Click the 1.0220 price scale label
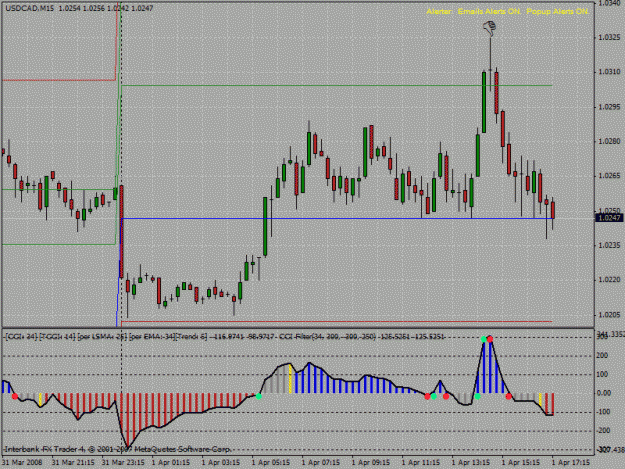625x469 pixels. [610, 280]
